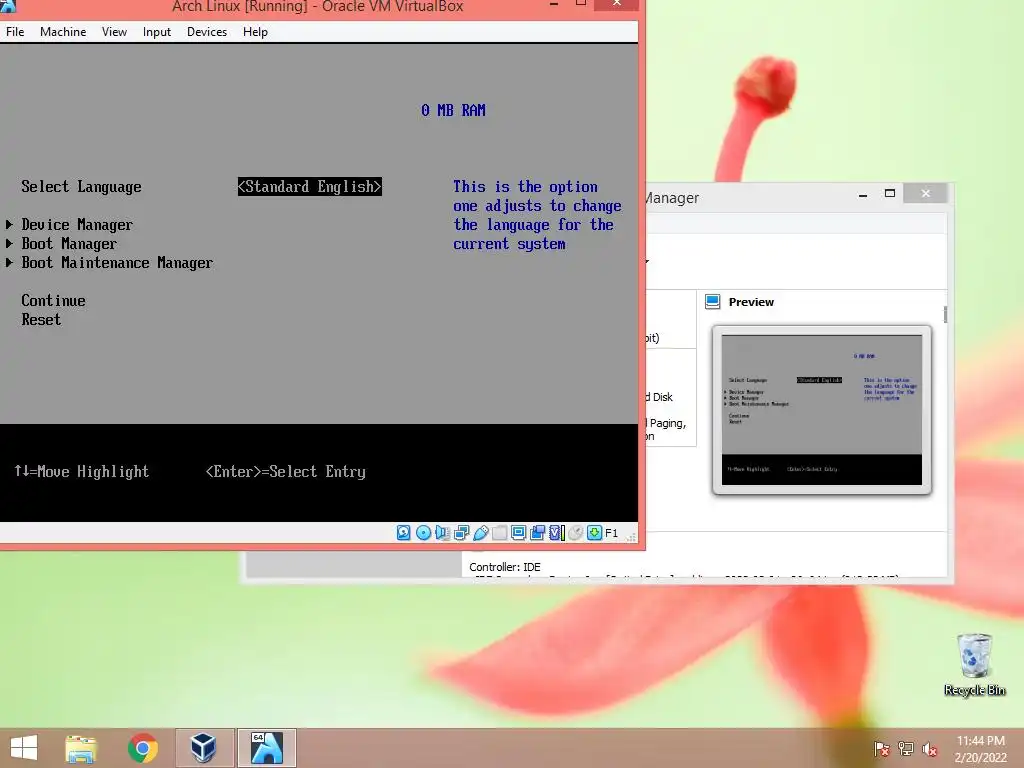Expand the Boot Manager entry
1024x768 pixels.
69,244
